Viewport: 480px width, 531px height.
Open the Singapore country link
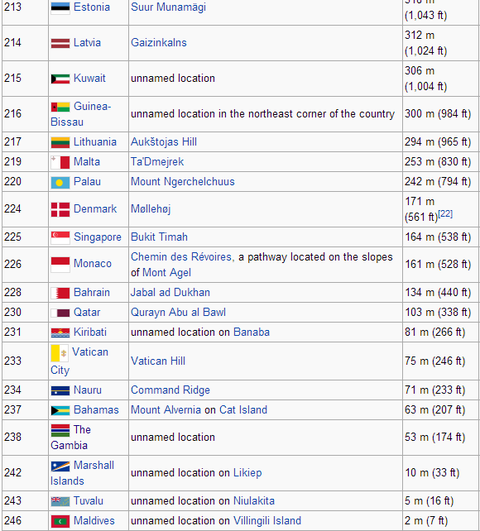pyautogui.click(x=98, y=237)
